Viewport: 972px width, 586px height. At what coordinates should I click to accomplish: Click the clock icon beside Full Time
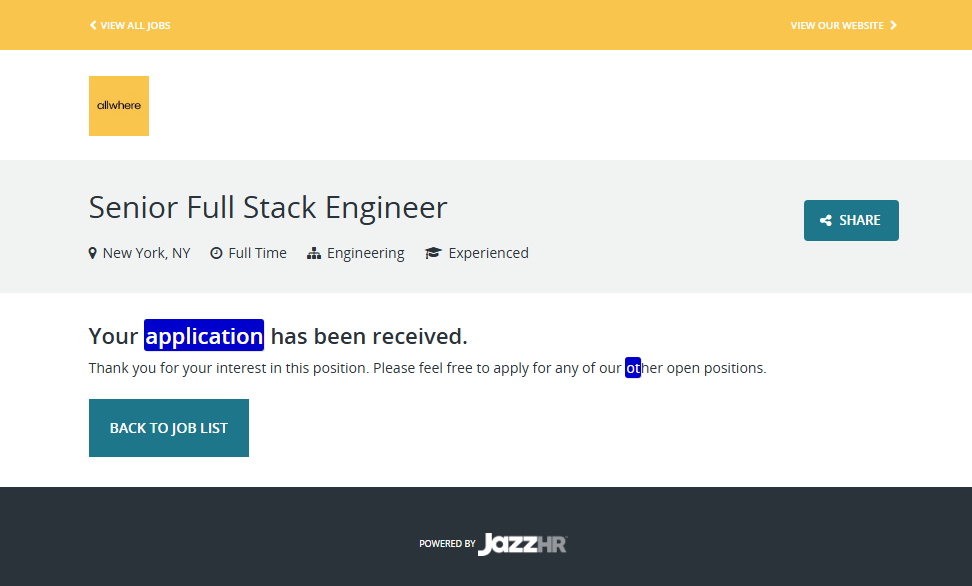pyautogui.click(x=216, y=253)
